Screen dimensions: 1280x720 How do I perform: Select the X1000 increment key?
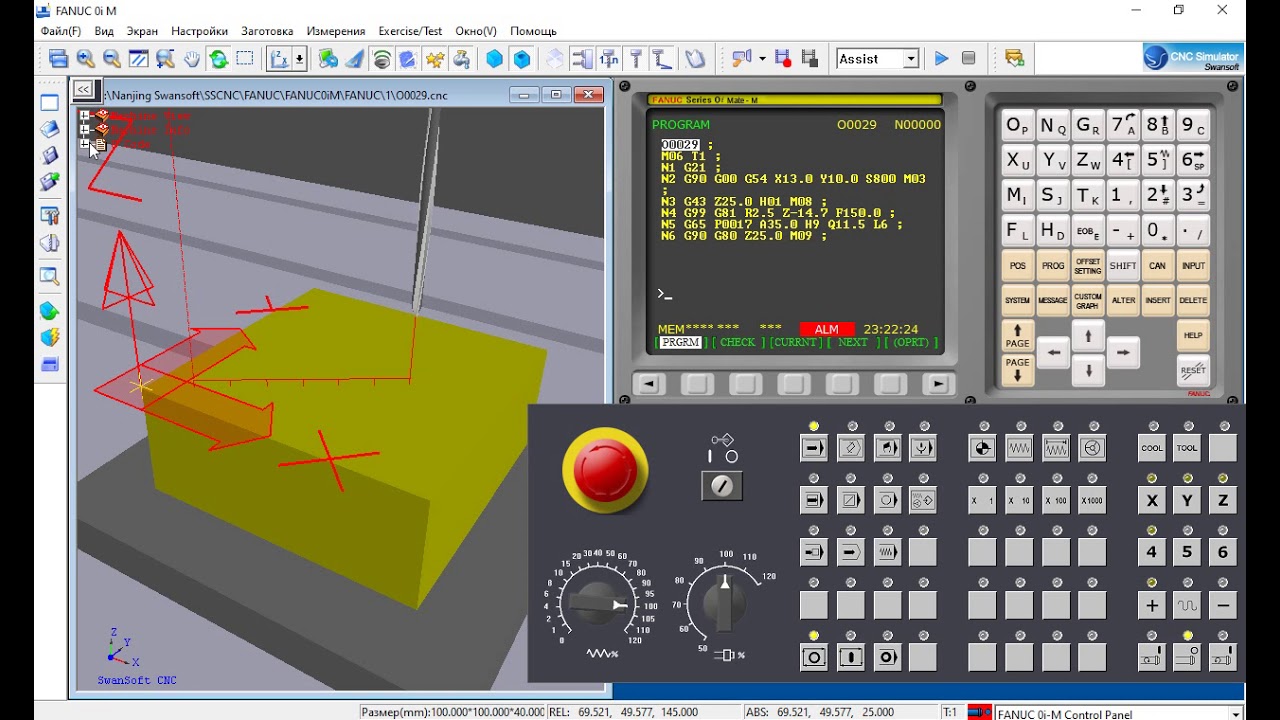tap(1092, 500)
